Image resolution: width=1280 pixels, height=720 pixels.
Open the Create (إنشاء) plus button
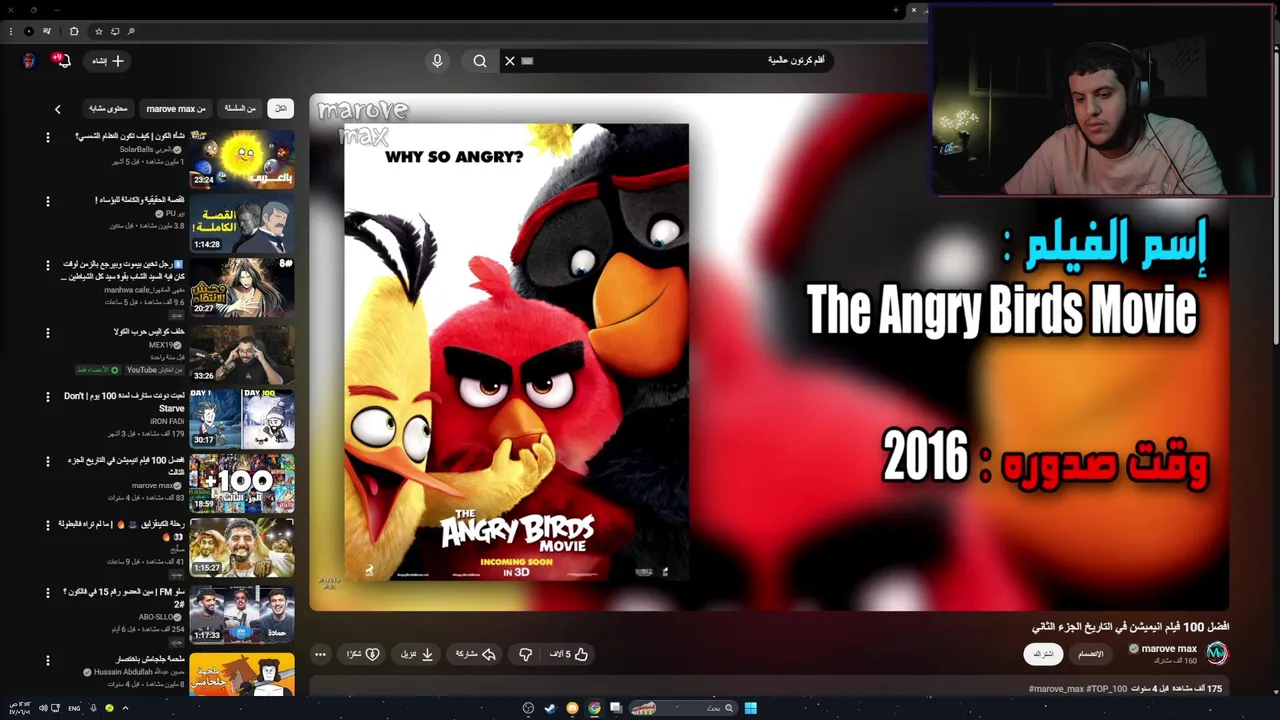108,61
